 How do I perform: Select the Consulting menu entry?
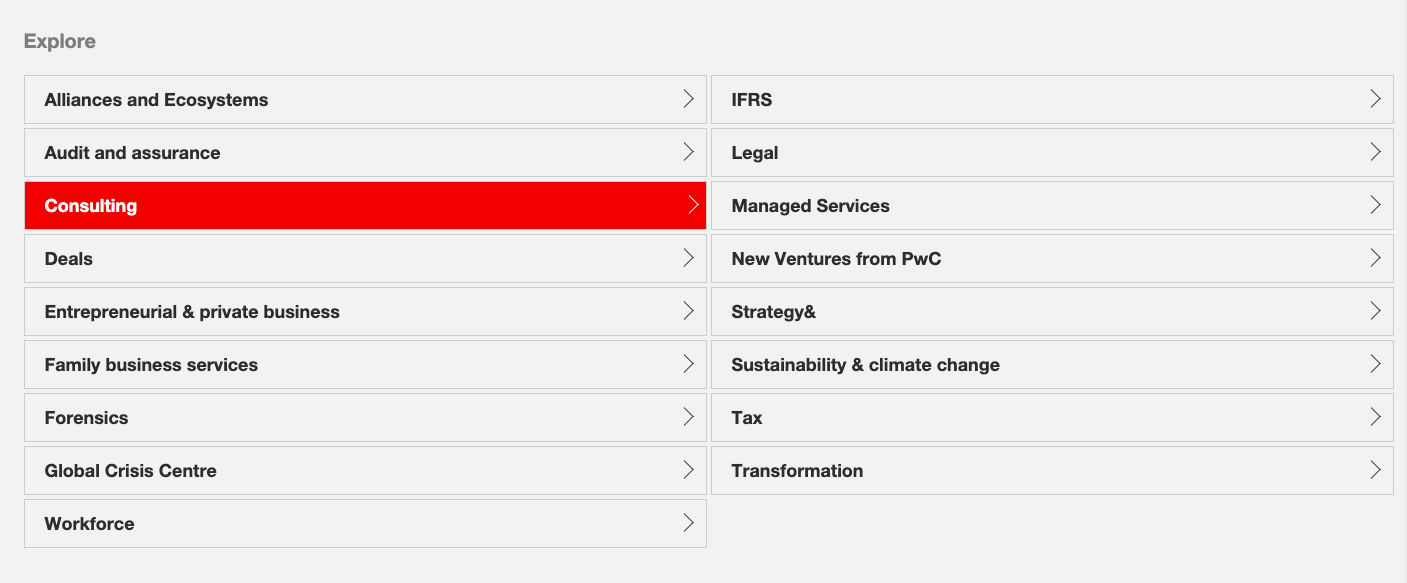91,206
